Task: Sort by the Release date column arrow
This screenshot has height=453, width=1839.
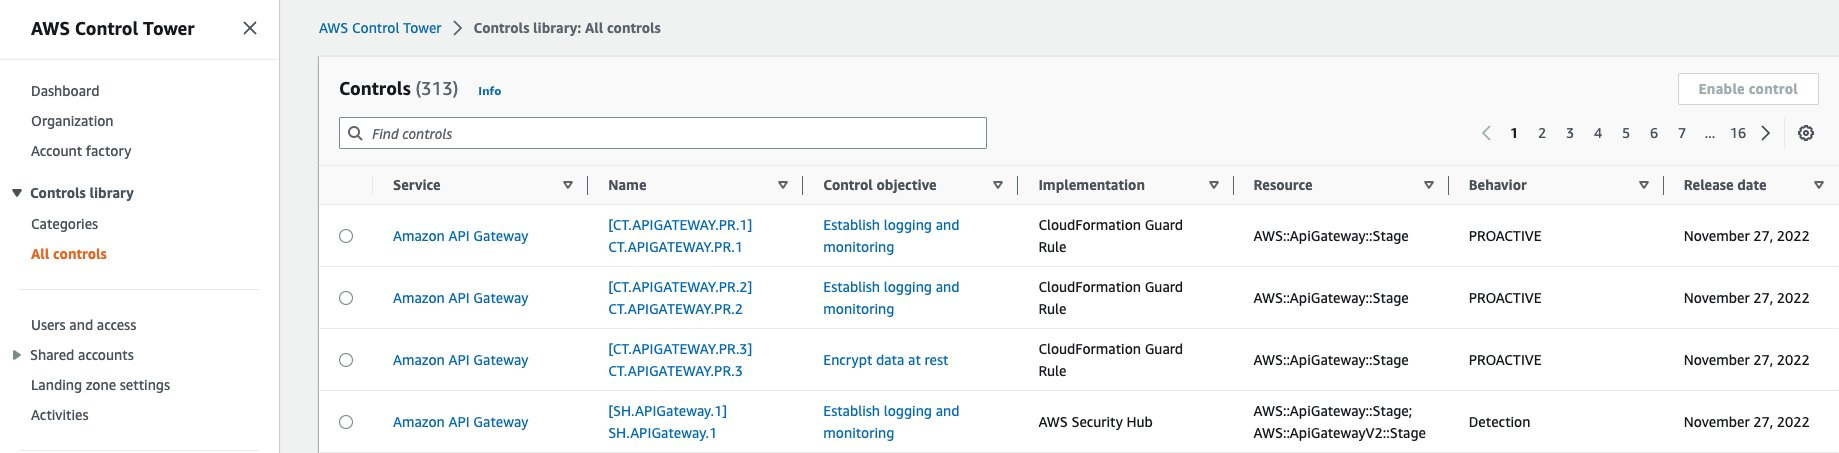Action: click(x=1819, y=185)
